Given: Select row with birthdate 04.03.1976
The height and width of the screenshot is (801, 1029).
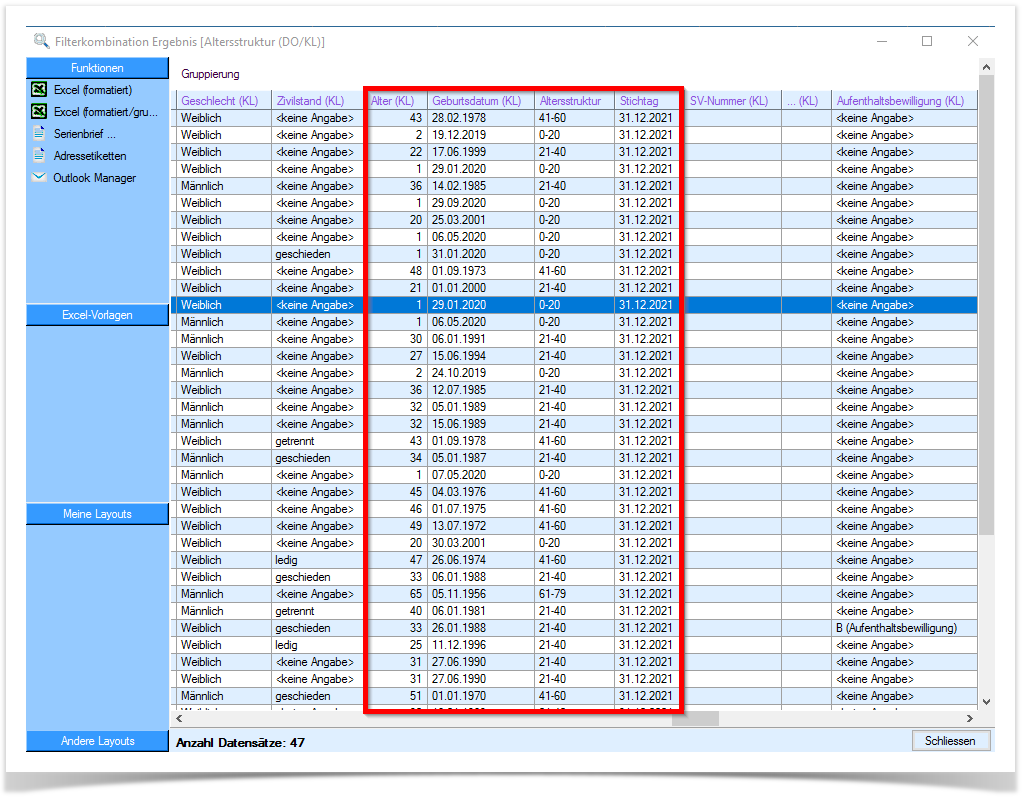Looking at the screenshot, I should tap(574, 493).
